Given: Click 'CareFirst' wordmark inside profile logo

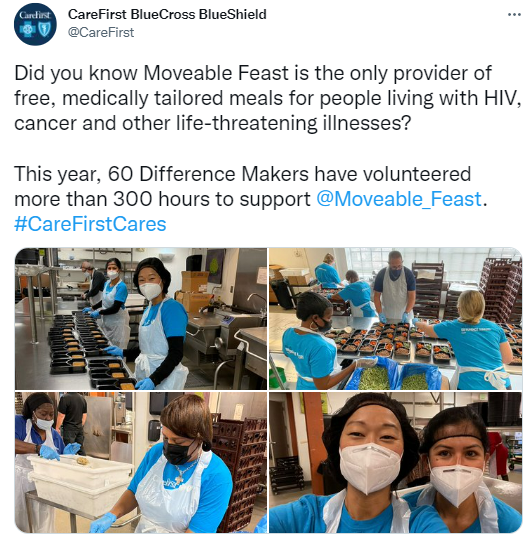Looking at the screenshot, I should click(x=35, y=15).
